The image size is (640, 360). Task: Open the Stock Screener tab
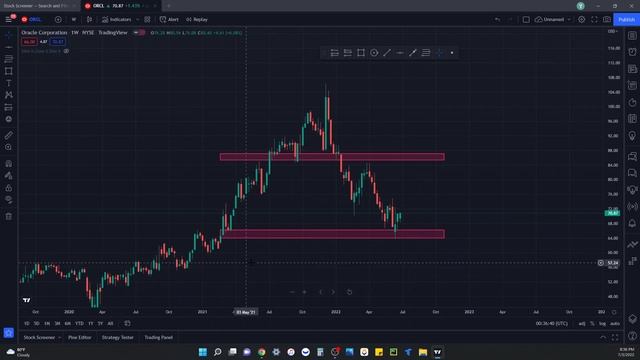click(x=39, y=338)
